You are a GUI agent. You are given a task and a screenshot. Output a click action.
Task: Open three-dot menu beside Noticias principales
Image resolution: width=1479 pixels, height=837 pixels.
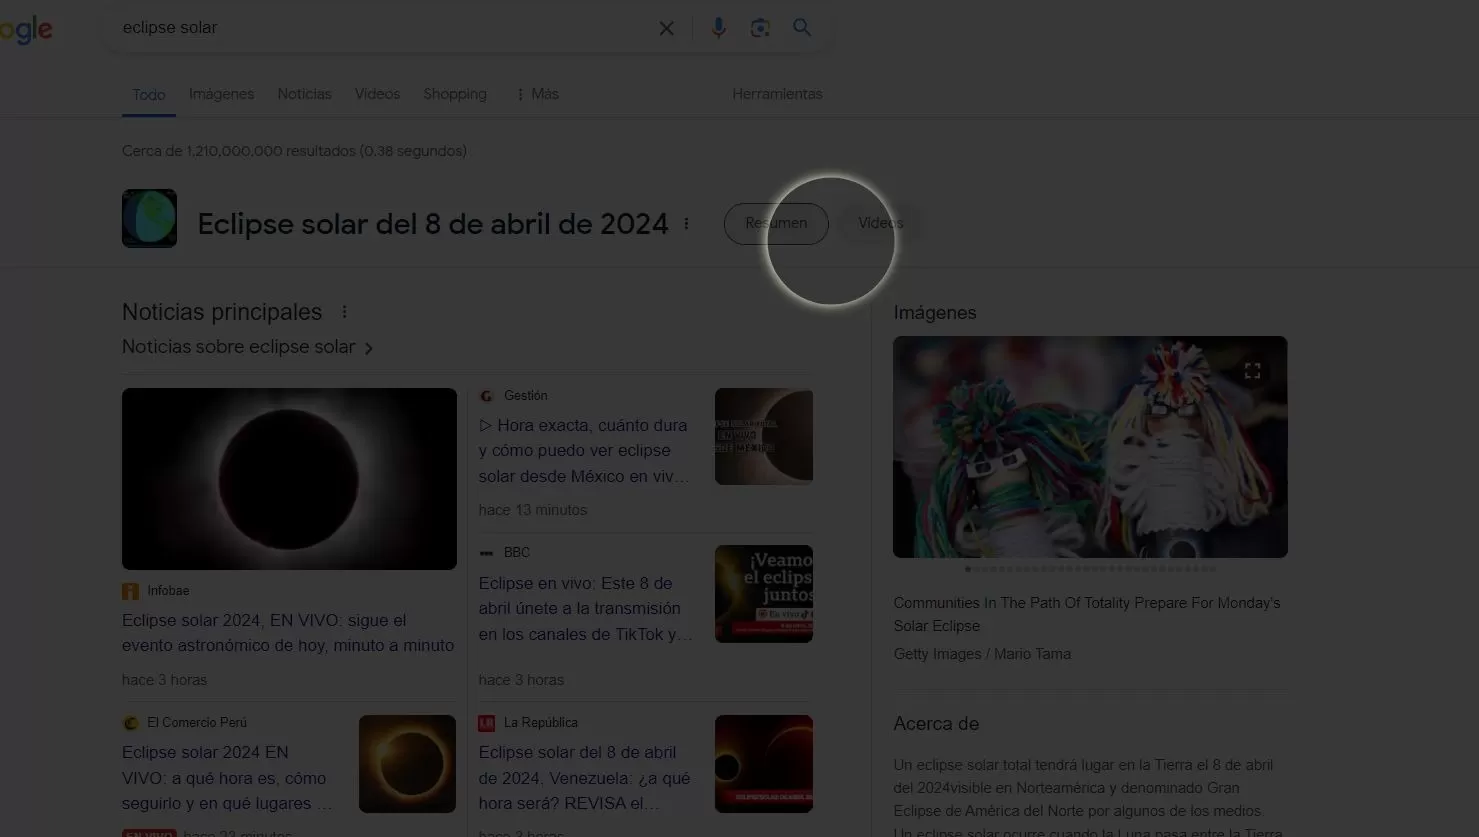(x=344, y=312)
